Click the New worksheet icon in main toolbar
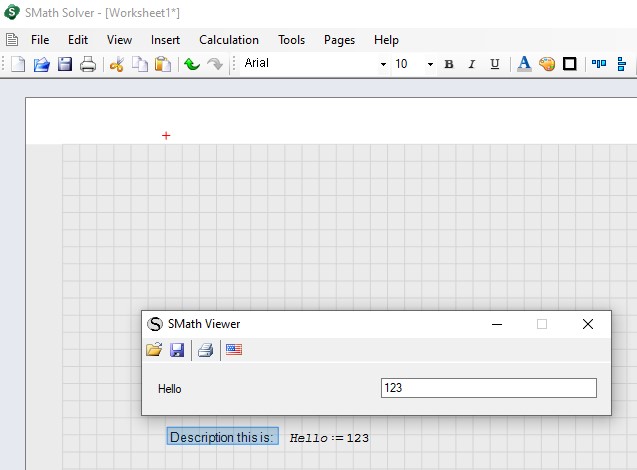Image resolution: width=637 pixels, height=470 pixels. (x=18, y=64)
